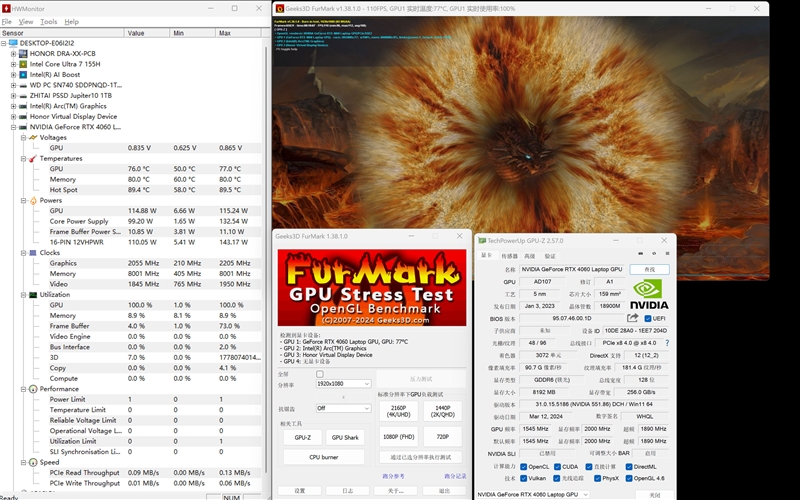Click GPU-Z screenshot camera icon
800x500 pixels.
point(641,254)
